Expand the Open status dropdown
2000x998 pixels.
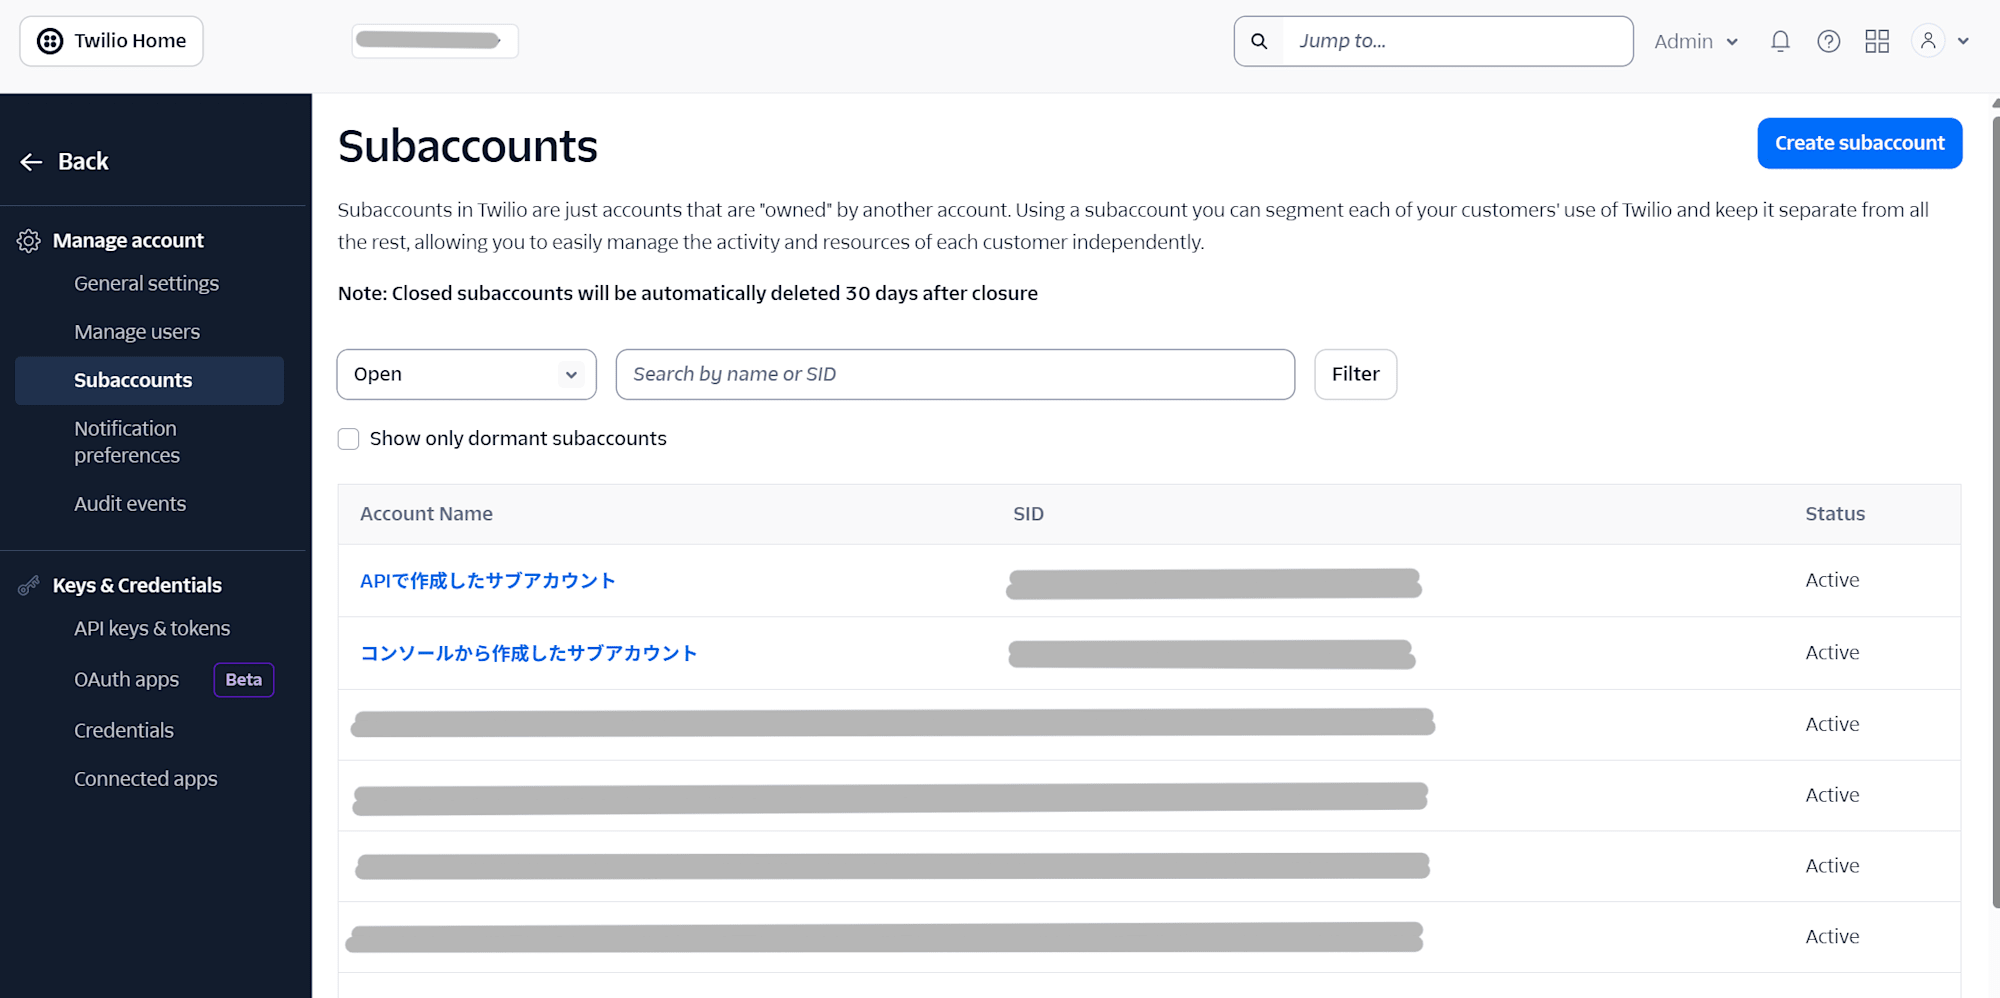(466, 374)
